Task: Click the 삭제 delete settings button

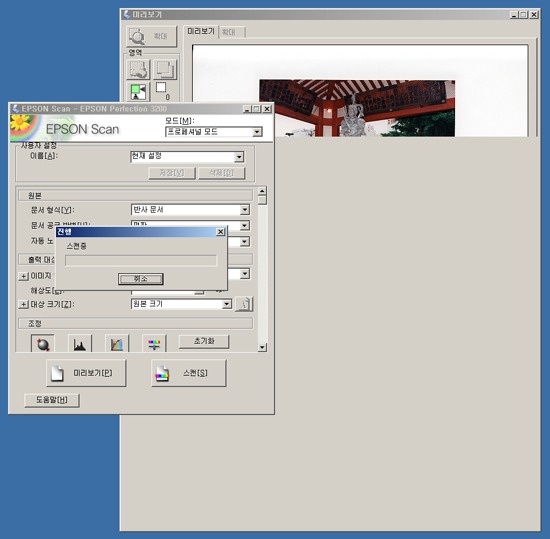Action: [221, 173]
